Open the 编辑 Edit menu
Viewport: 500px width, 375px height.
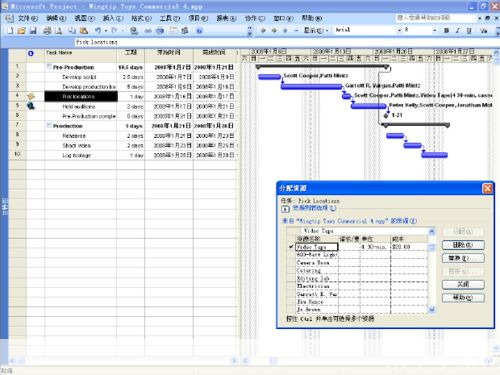tap(55, 18)
